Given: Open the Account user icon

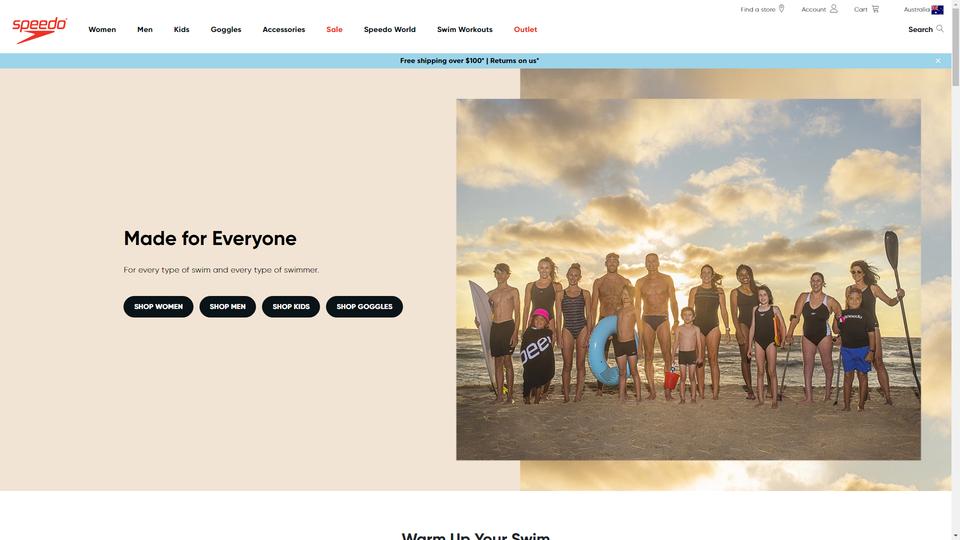Looking at the screenshot, I should [x=833, y=9].
